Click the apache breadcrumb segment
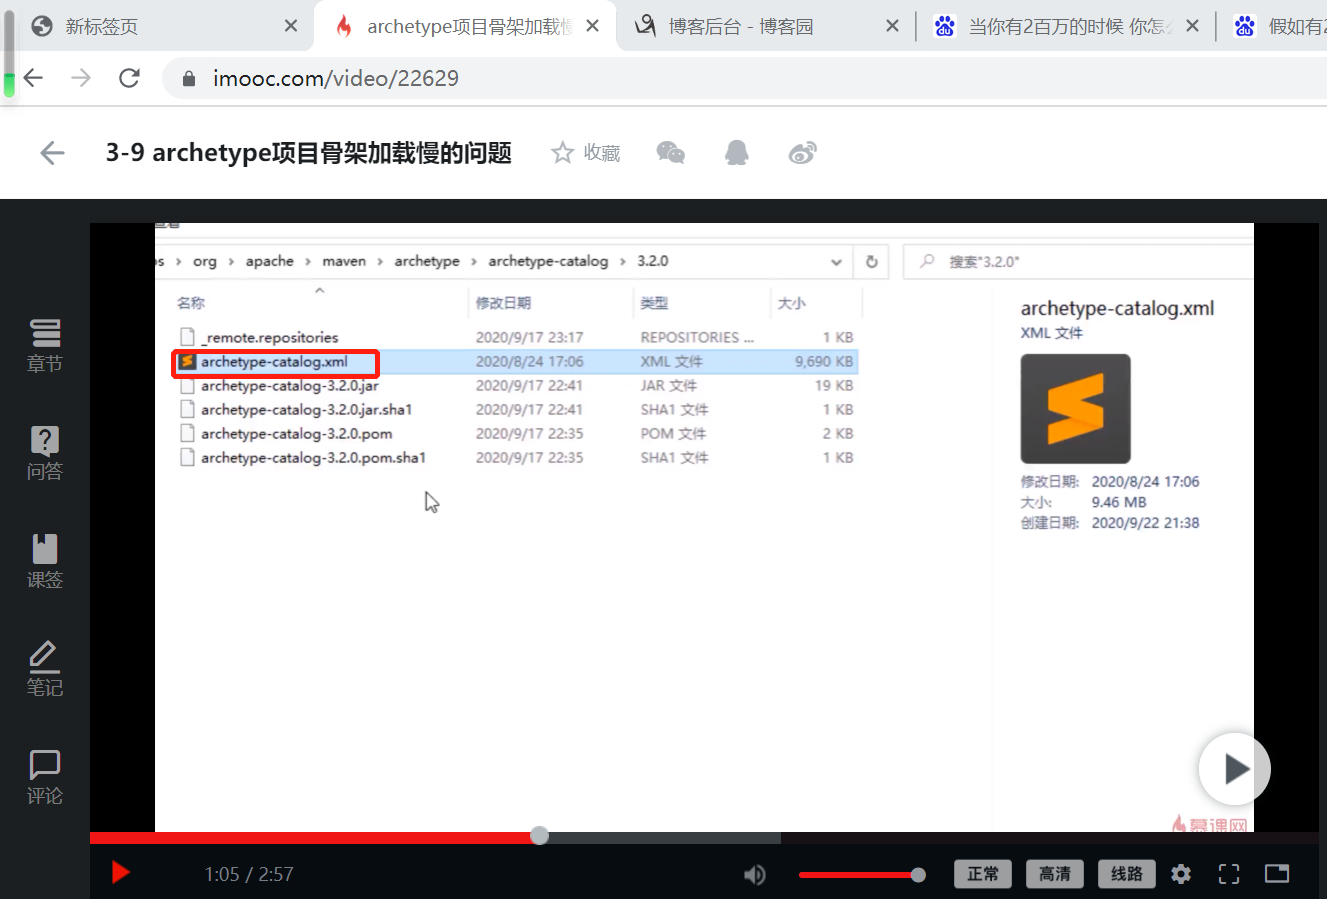The width and height of the screenshot is (1327, 899). [270, 261]
